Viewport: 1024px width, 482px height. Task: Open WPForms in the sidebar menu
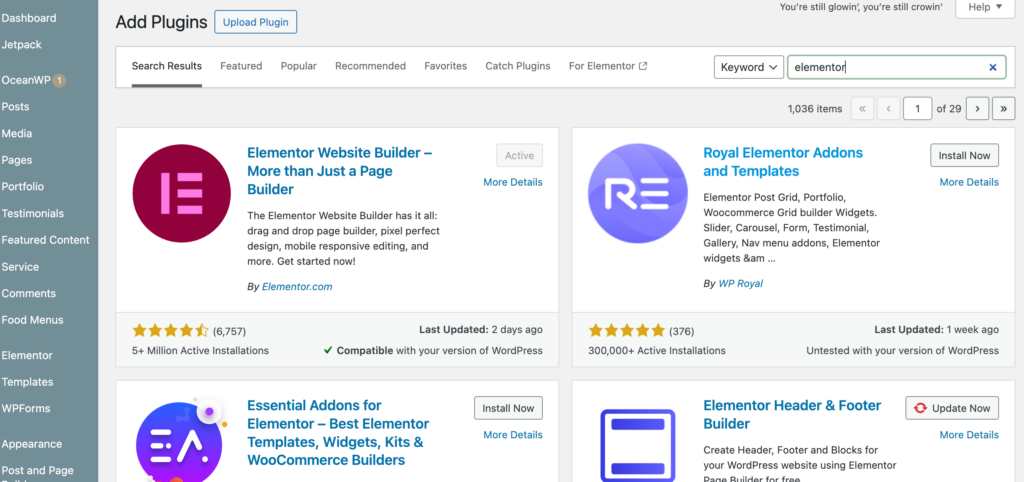tap(26, 408)
